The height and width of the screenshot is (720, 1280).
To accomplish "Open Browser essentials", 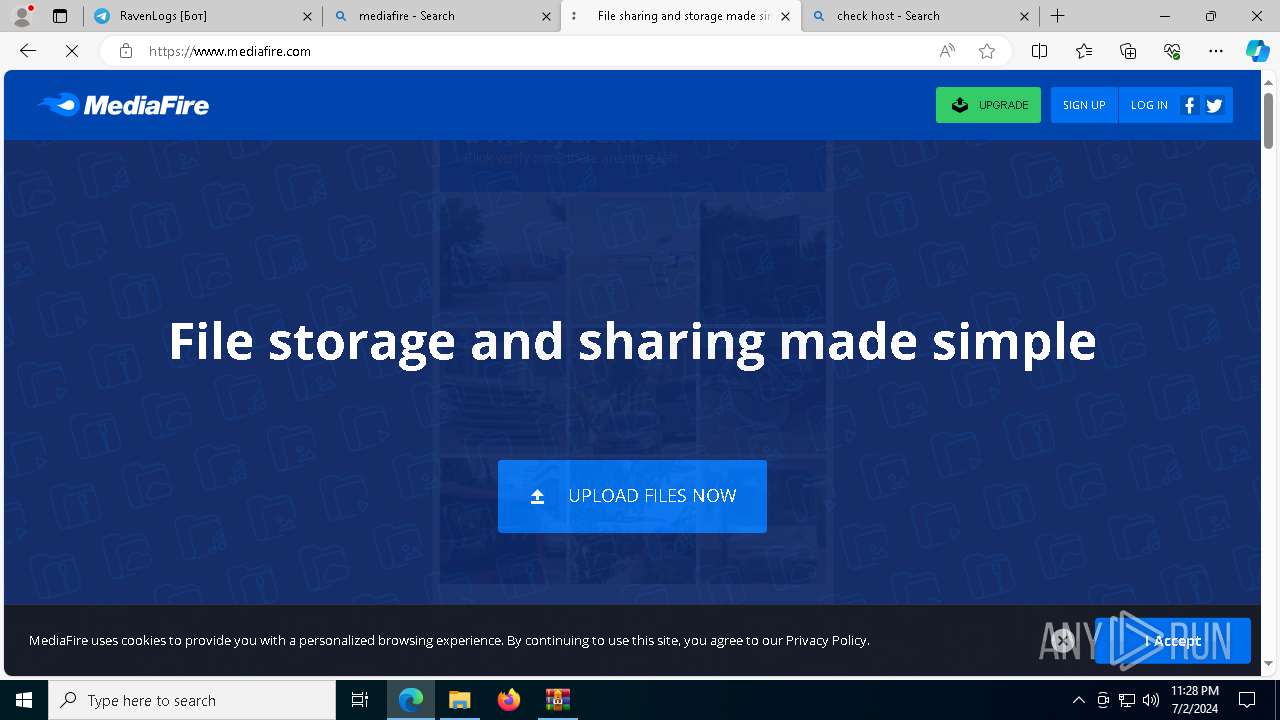I will tap(1172, 51).
